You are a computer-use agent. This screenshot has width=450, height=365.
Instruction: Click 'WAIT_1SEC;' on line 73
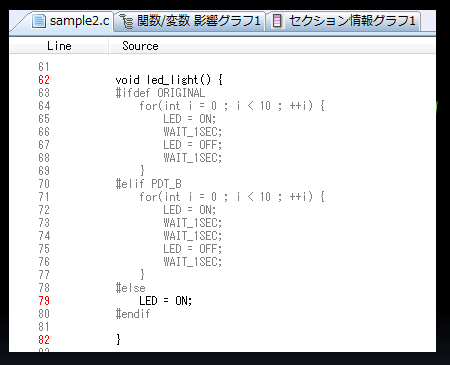[x=193, y=223]
